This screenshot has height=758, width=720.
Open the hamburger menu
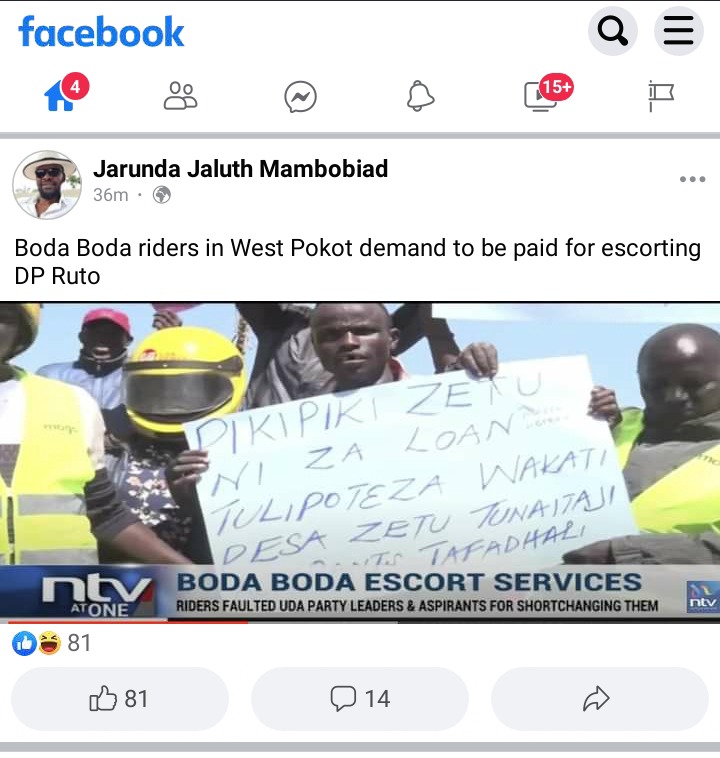pyautogui.click(x=678, y=31)
